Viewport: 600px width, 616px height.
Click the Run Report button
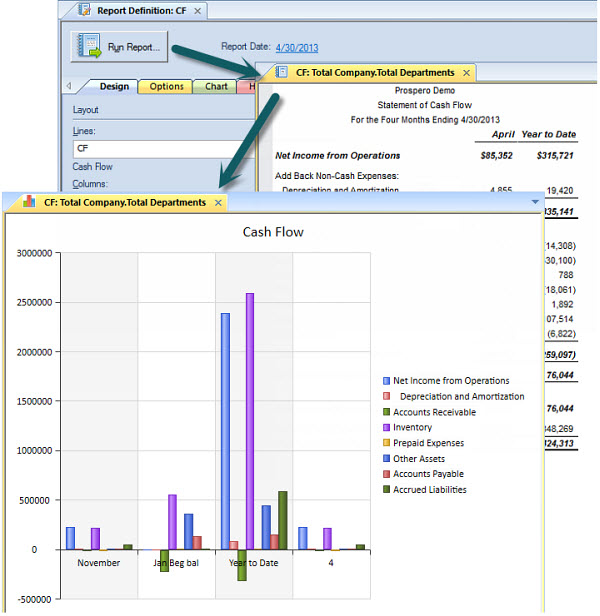(x=118, y=47)
